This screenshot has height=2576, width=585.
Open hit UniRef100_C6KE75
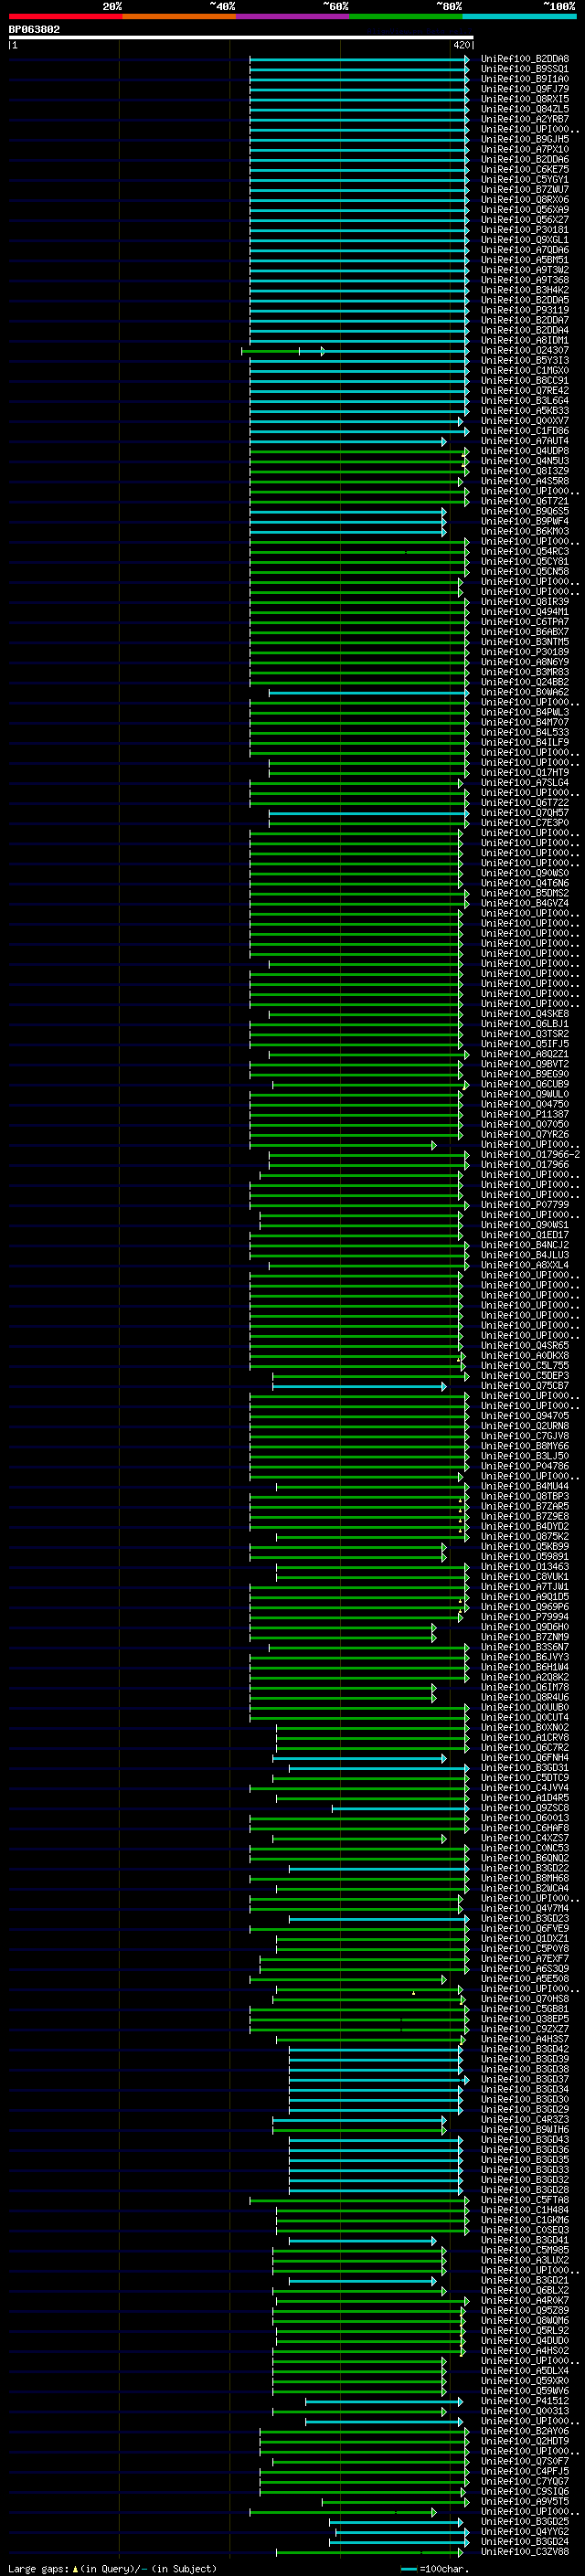(524, 170)
